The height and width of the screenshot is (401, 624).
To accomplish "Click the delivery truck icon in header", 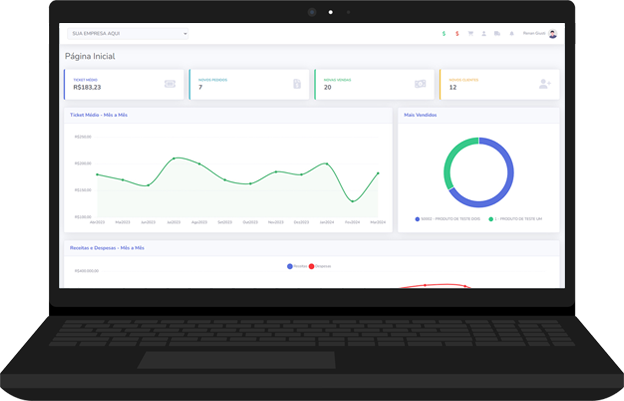I will point(497,33).
